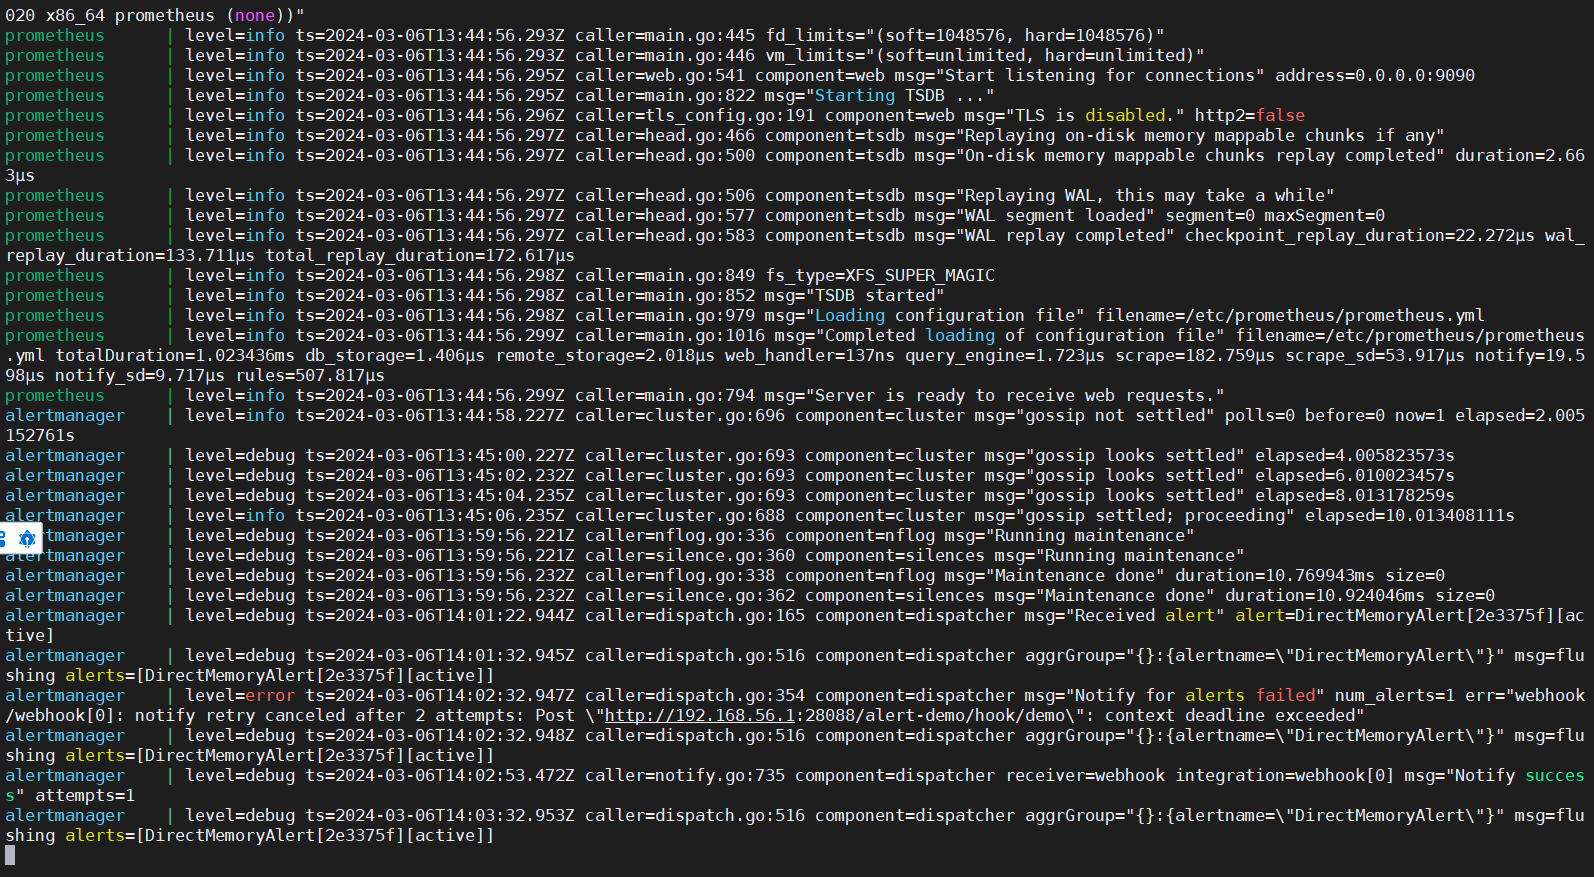
Task: Click the text "receiver=webhook"
Action: [1085, 775]
